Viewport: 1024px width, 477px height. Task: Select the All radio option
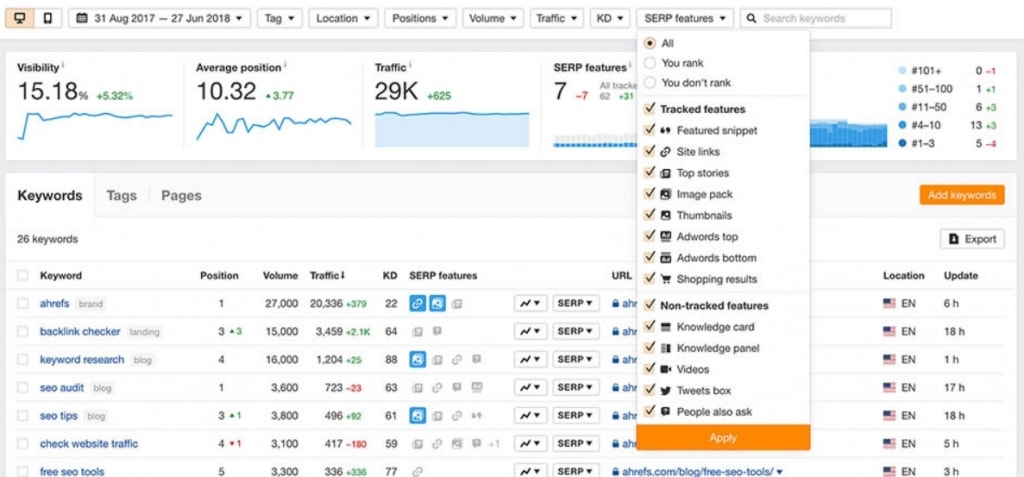[x=649, y=43]
